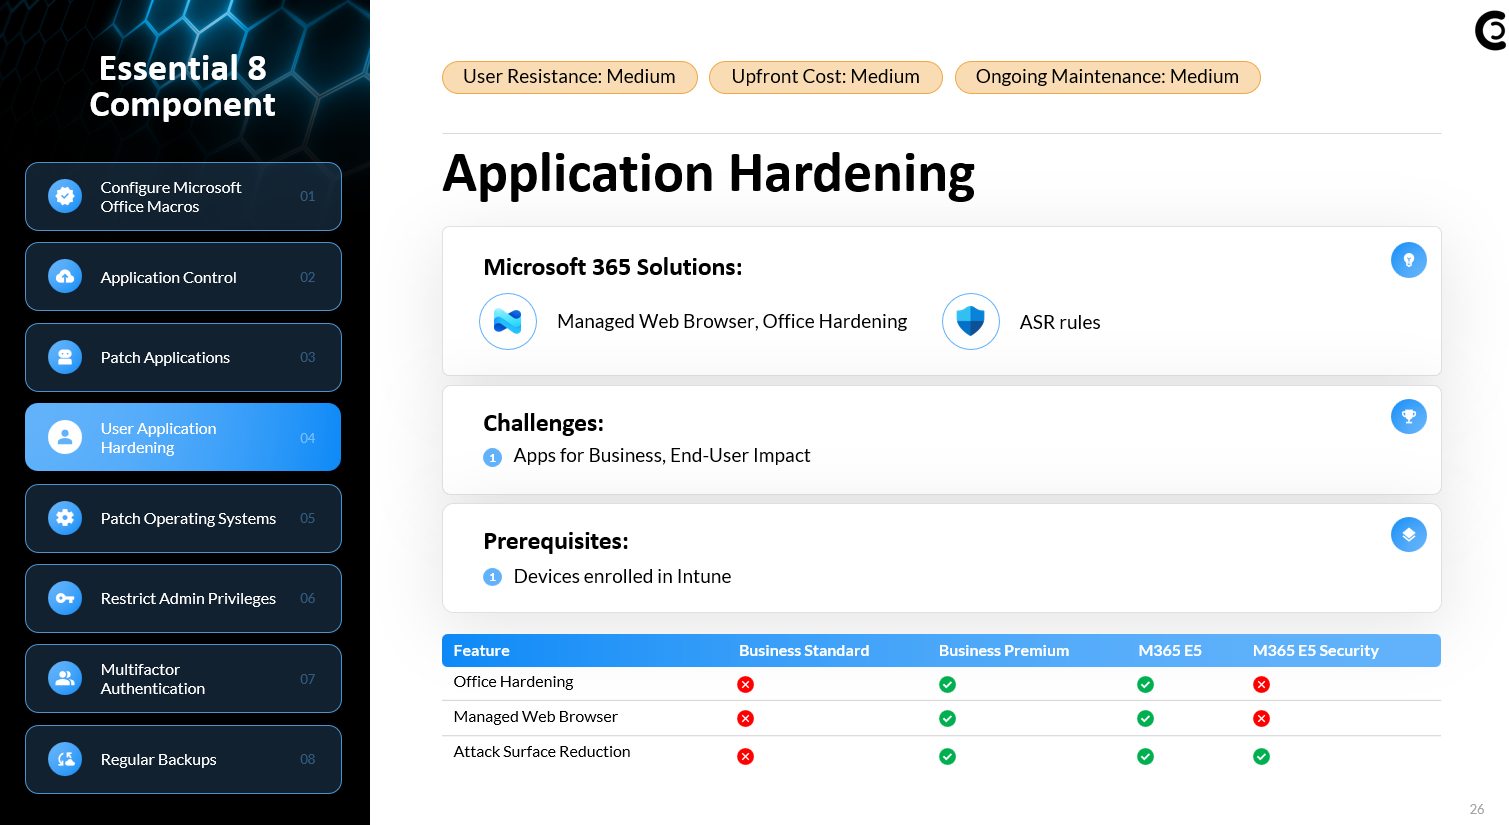1509x825 pixels.
Task: Click Office Hardening green check under Business Premium
Action: [x=947, y=685]
